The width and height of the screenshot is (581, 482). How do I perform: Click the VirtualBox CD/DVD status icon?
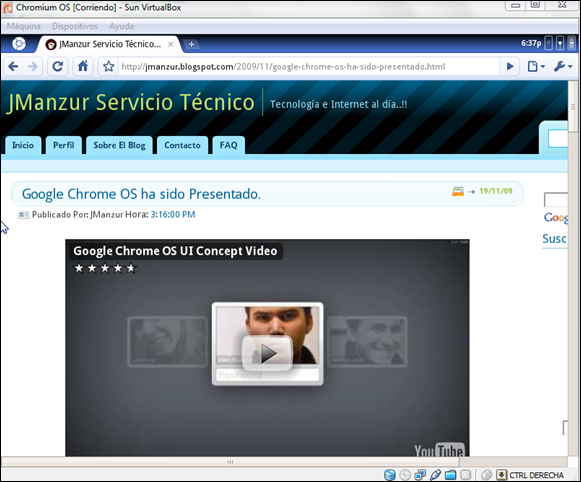405,475
